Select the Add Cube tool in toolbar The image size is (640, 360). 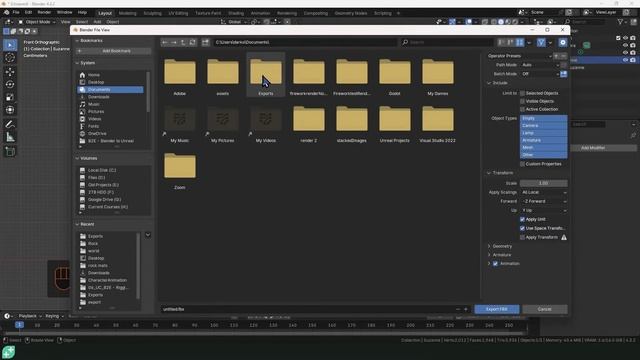(10, 152)
